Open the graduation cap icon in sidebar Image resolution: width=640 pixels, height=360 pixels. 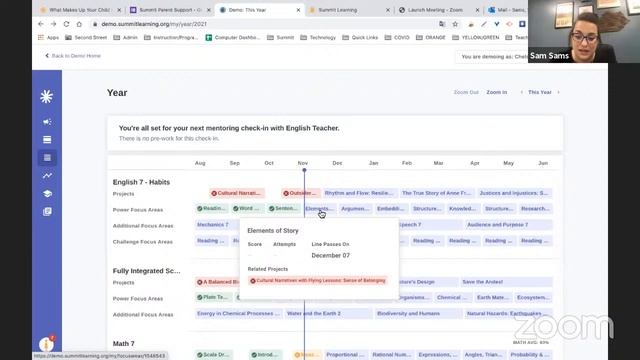[47, 193]
